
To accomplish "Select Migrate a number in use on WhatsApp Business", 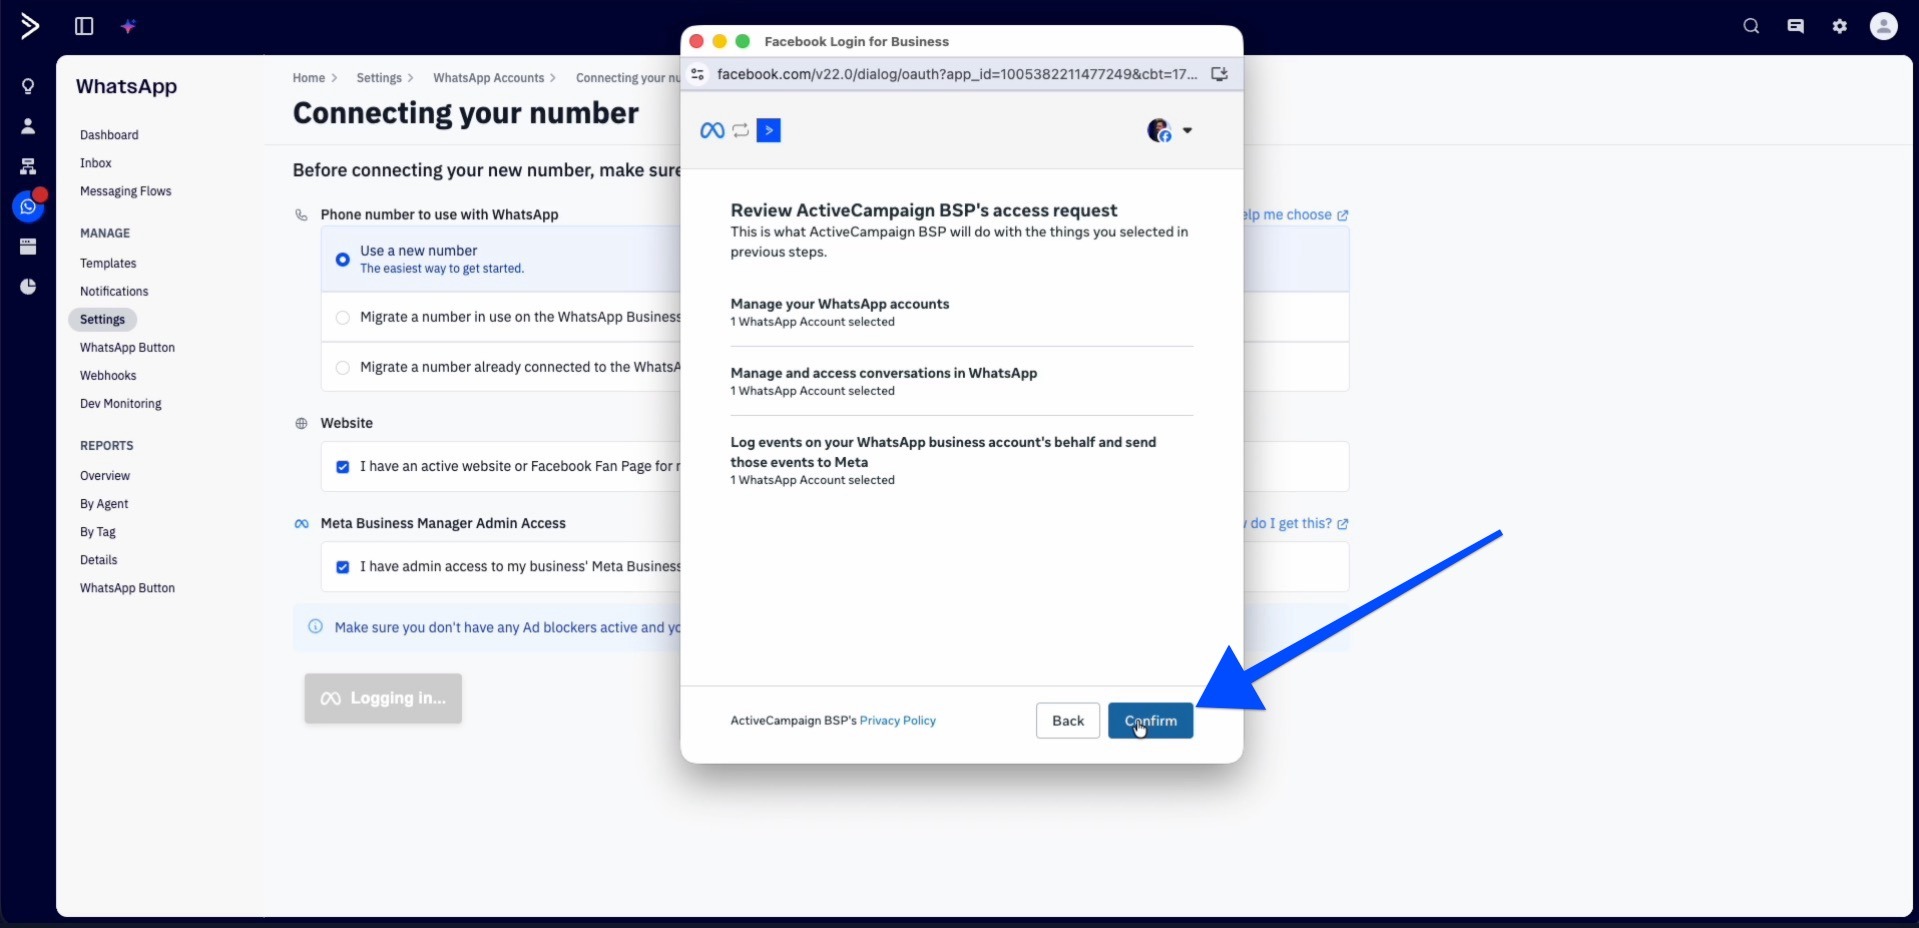I will pos(343,317).
